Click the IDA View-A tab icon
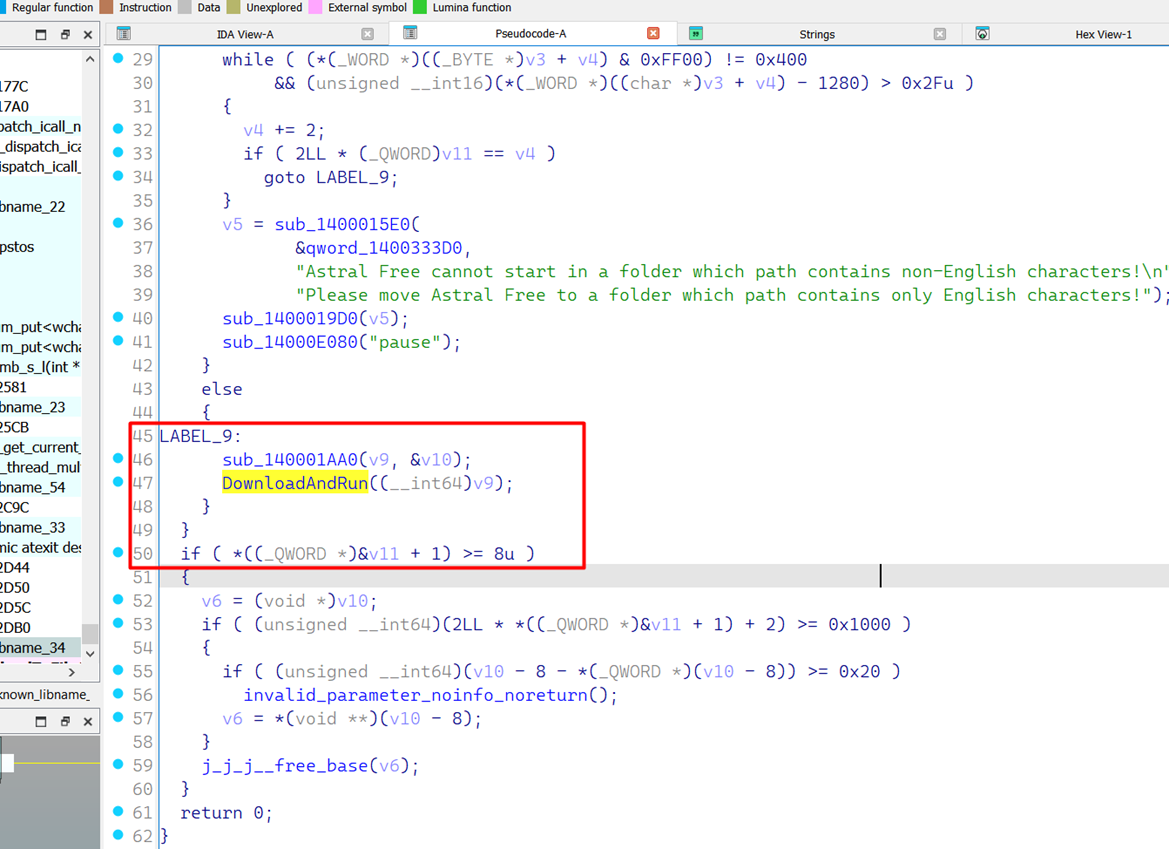The image size is (1169, 849). coord(124,34)
